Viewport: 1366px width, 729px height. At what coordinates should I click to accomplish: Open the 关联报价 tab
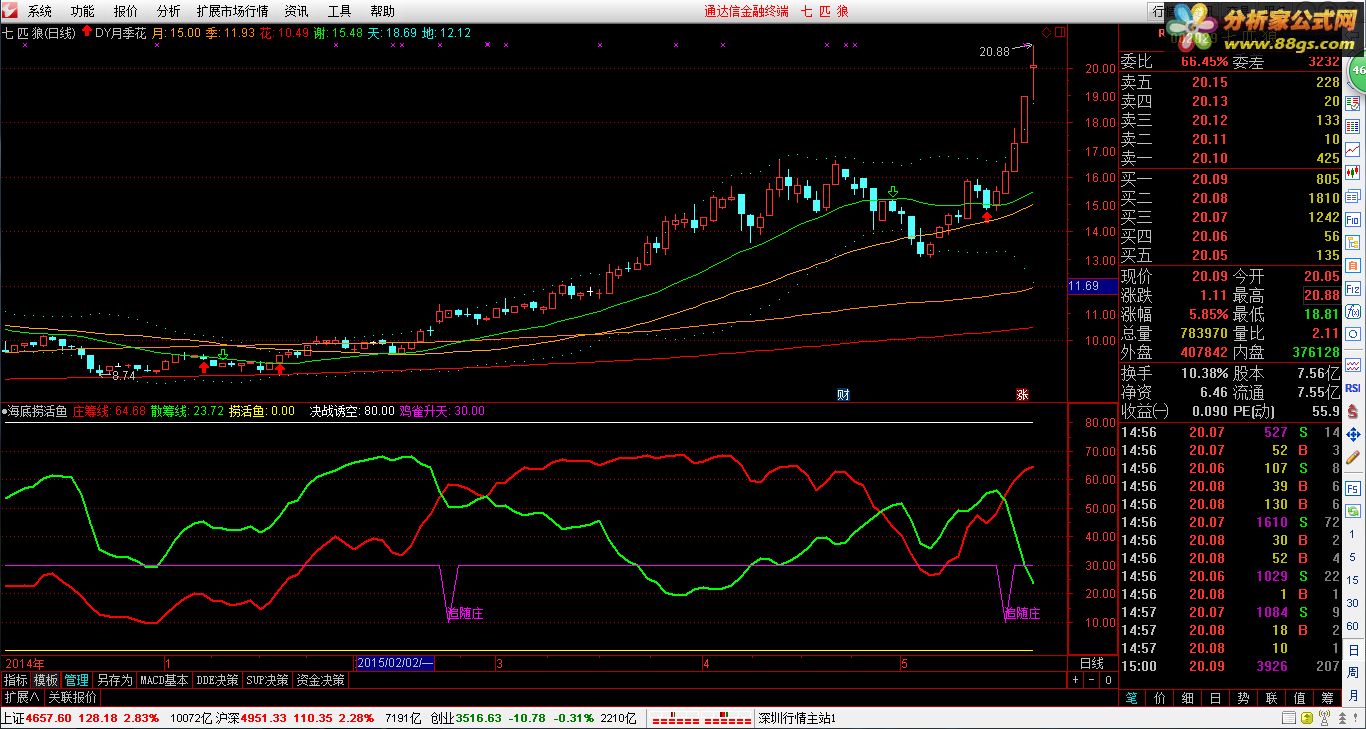73,697
